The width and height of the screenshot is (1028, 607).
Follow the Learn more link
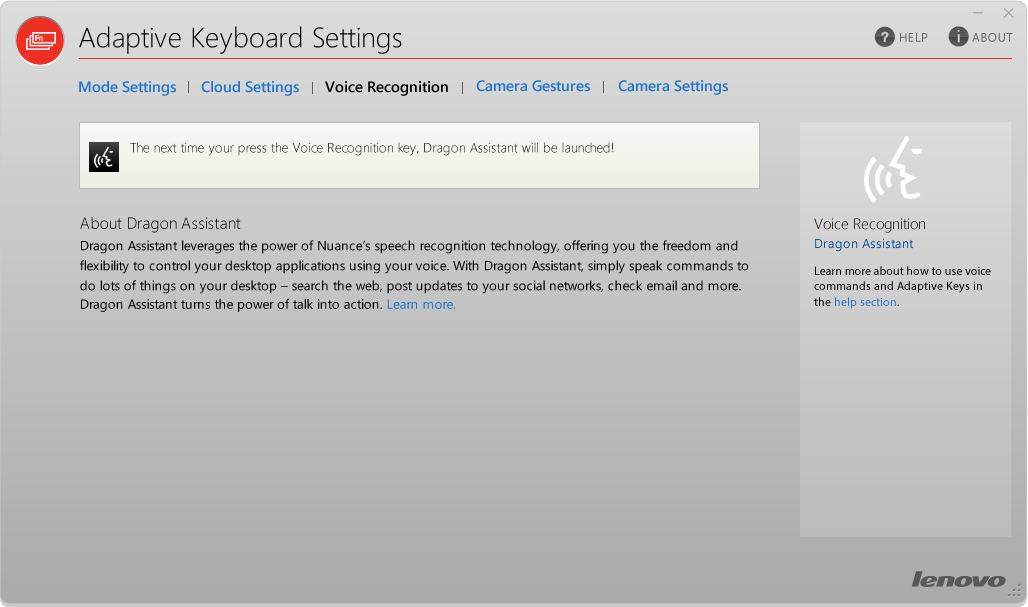point(421,305)
